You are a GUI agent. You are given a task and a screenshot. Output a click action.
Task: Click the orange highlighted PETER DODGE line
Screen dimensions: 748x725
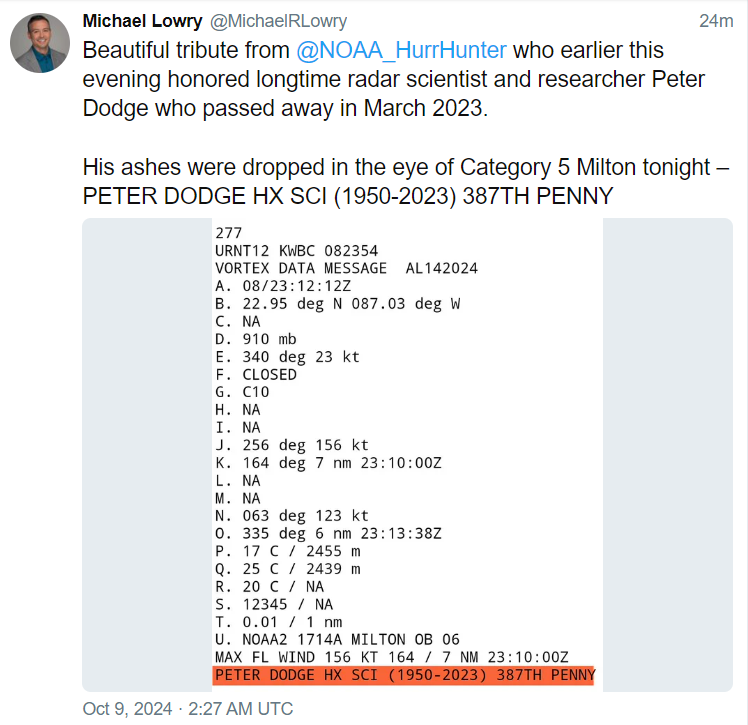(x=404, y=675)
